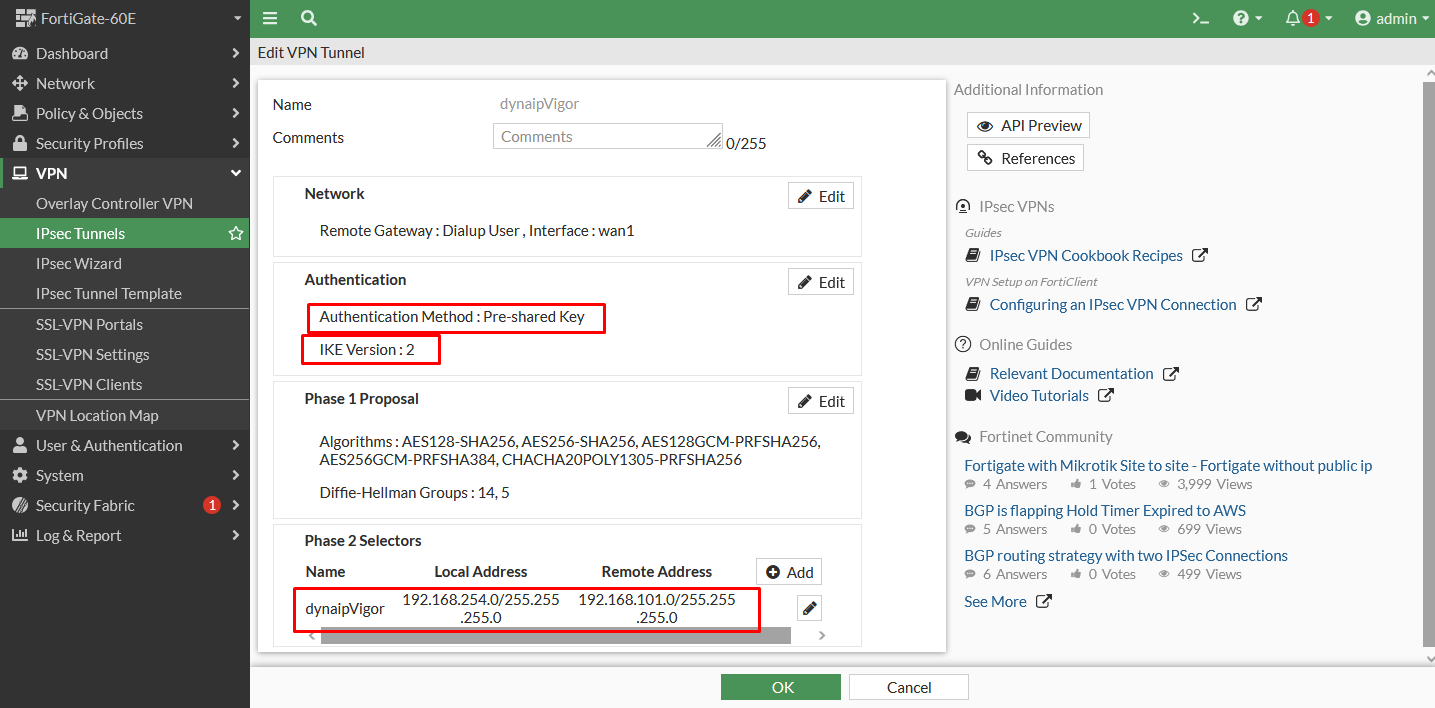Open IPsec VPN Cookbook Recipes link
The width and height of the screenshot is (1435, 708).
tap(1085, 256)
